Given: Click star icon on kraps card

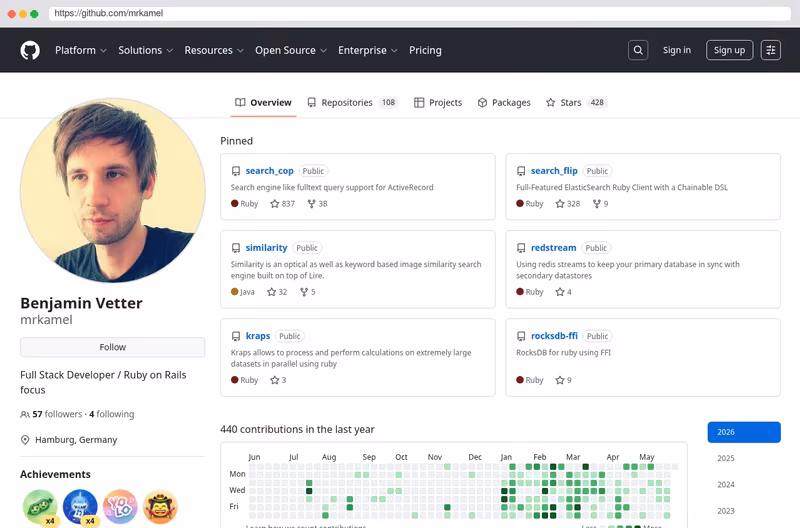Looking at the screenshot, I should (274, 380).
